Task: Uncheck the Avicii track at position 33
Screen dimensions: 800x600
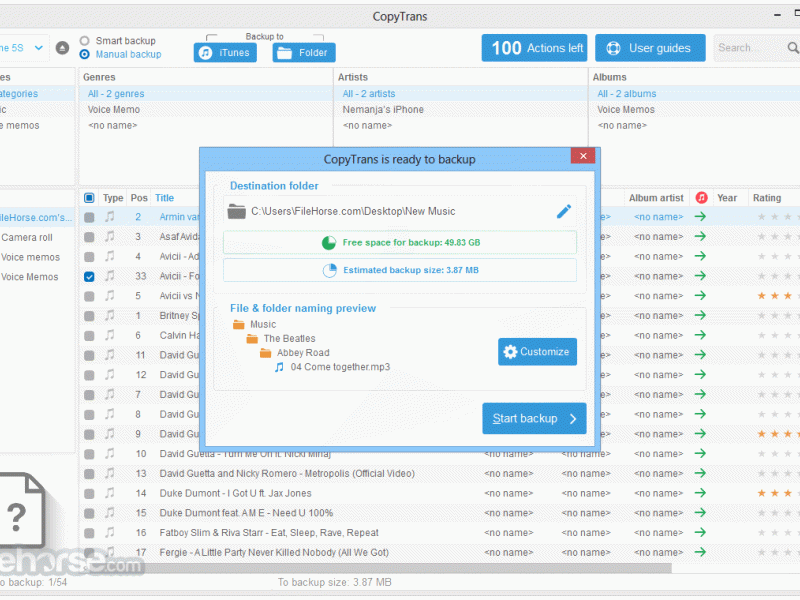Action: pyautogui.click(x=89, y=277)
